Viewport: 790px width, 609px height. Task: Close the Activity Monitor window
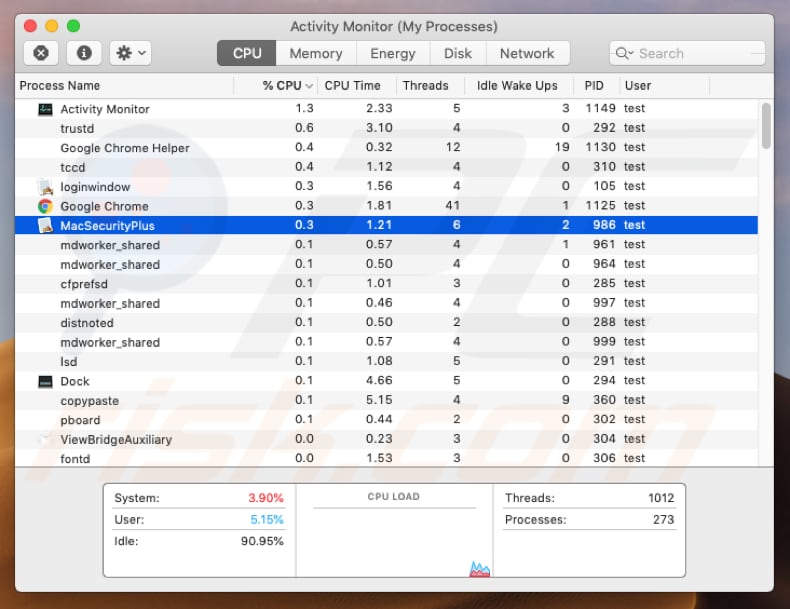pos(30,26)
